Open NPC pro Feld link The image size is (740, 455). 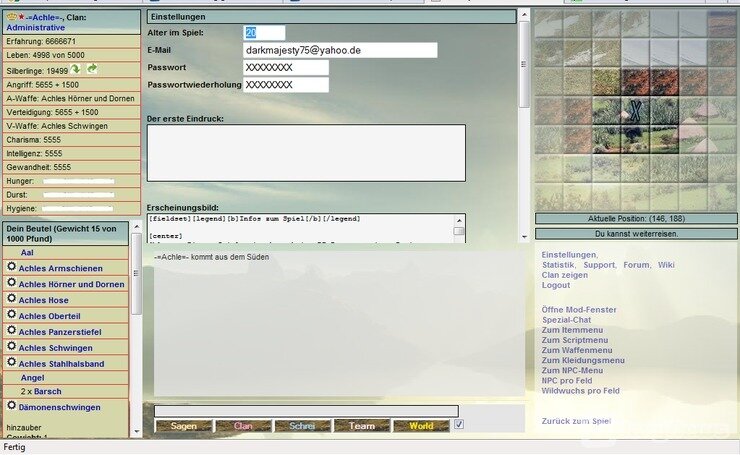(567, 381)
